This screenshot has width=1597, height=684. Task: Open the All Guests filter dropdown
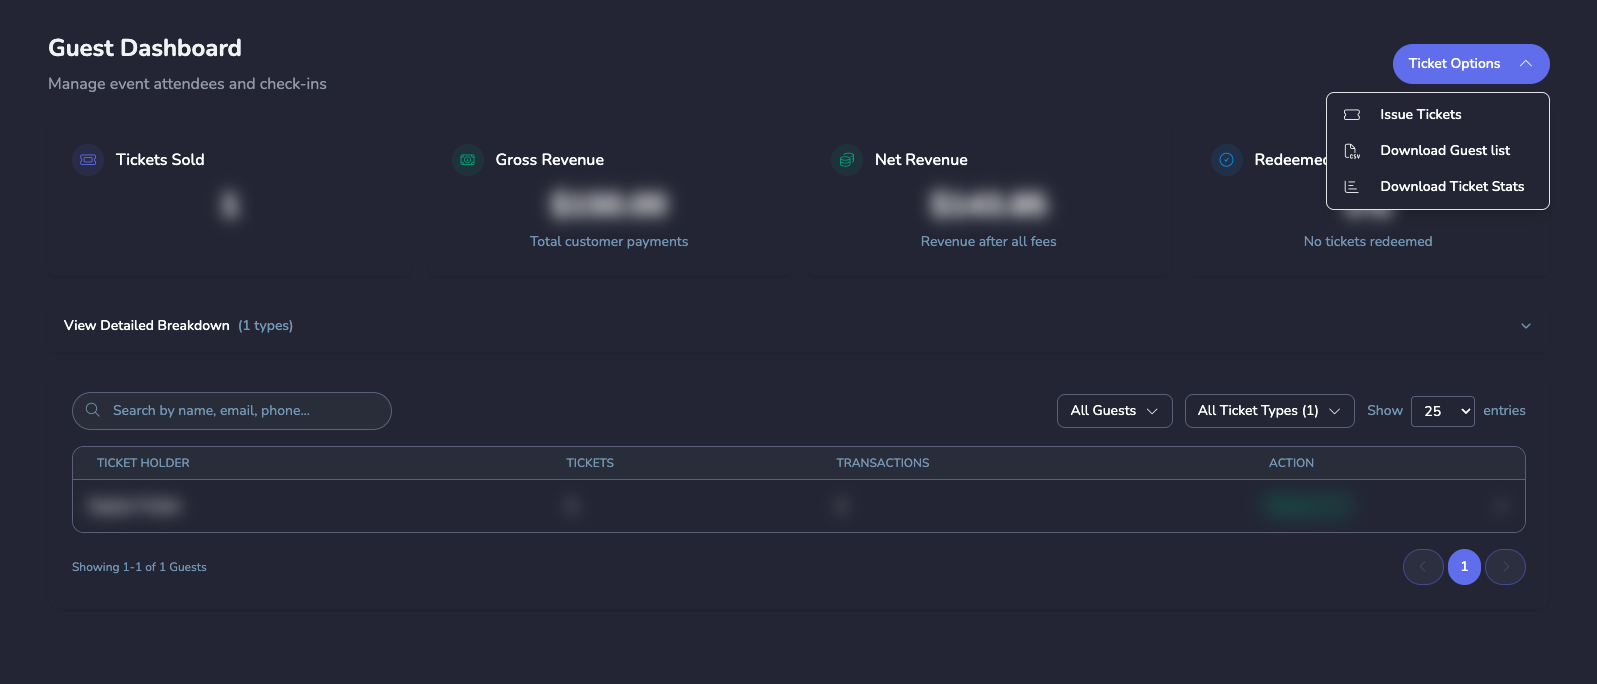click(1114, 411)
